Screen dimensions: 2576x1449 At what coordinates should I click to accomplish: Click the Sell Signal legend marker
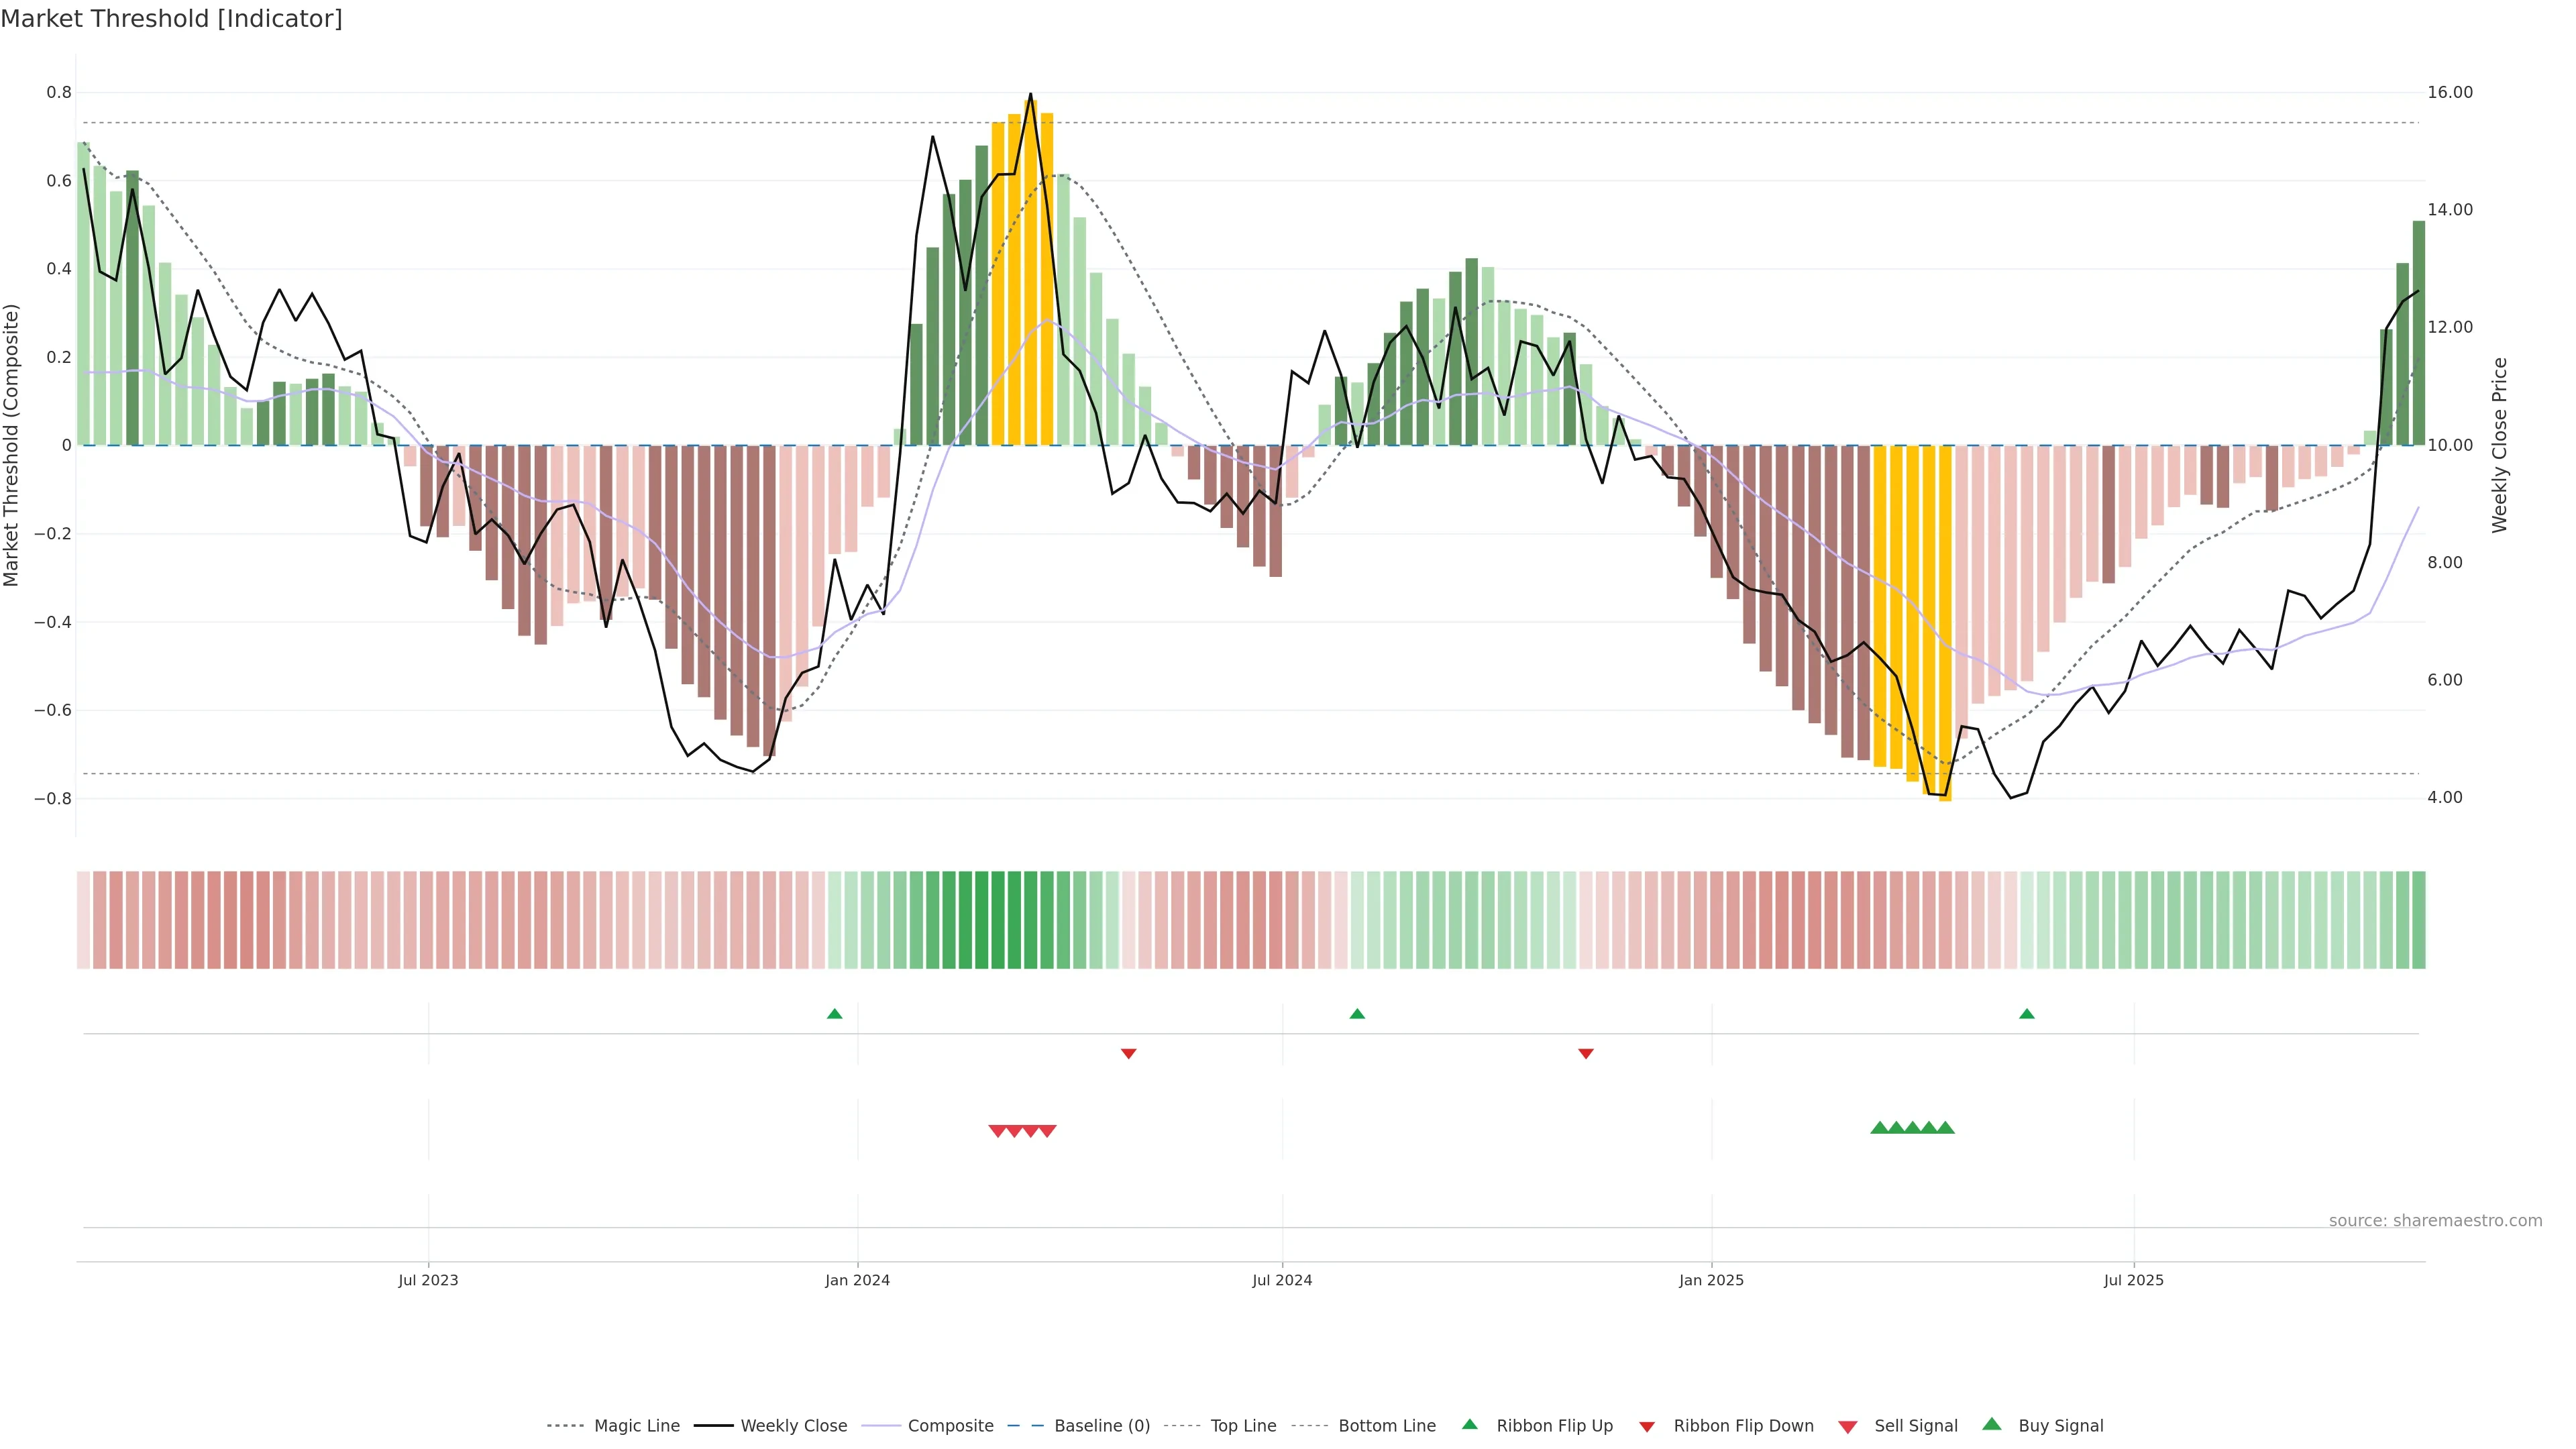click(1847, 1427)
